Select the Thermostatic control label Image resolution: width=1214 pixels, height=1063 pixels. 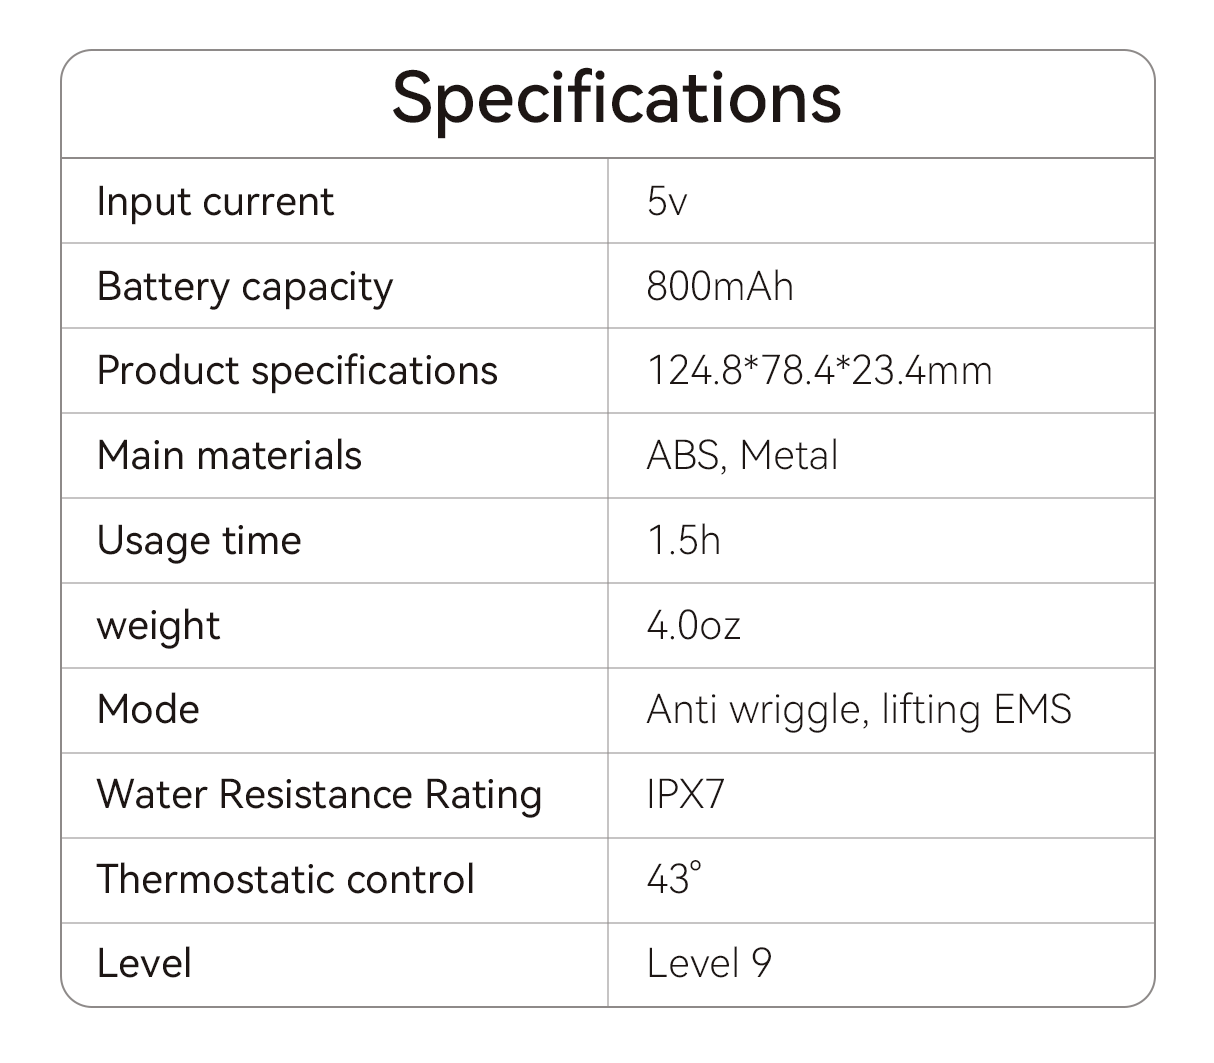(285, 880)
